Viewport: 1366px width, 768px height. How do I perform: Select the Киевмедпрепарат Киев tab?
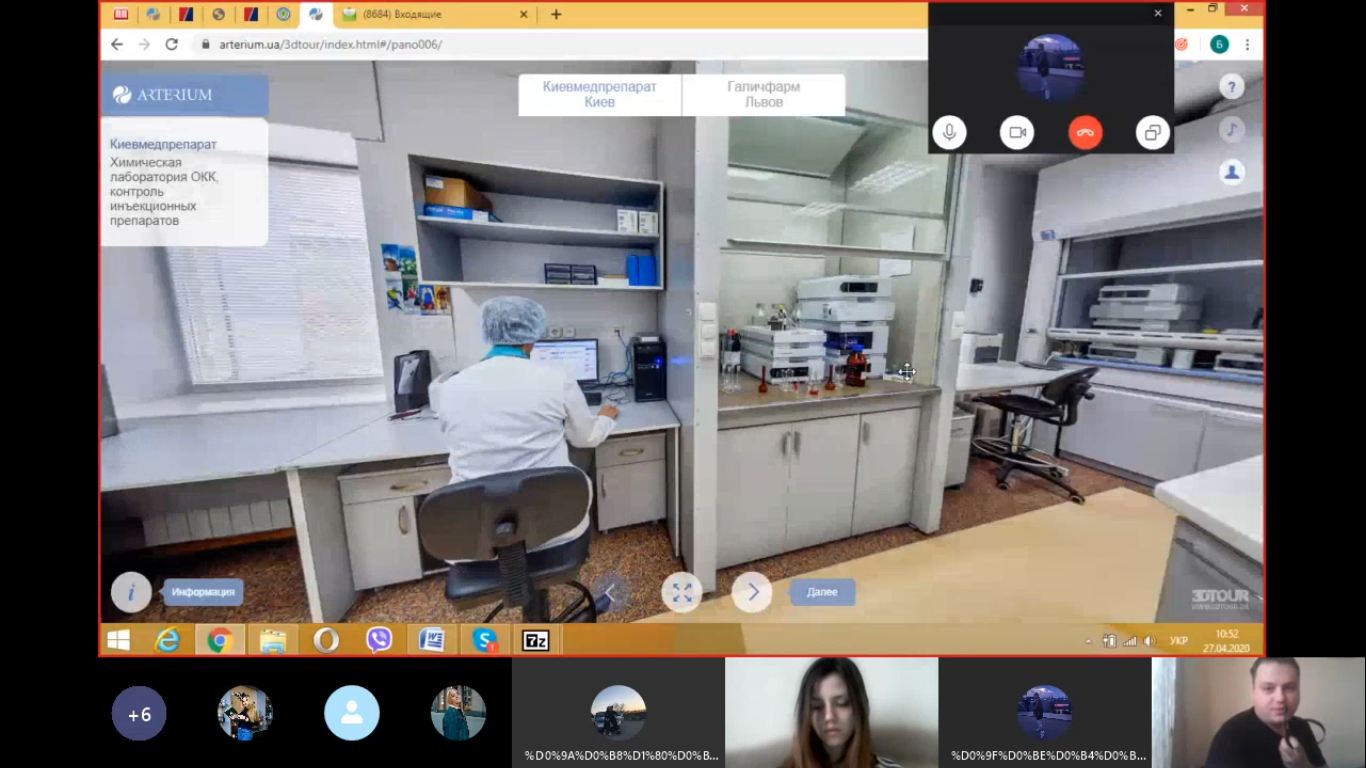pyautogui.click(x=600, y=95)
